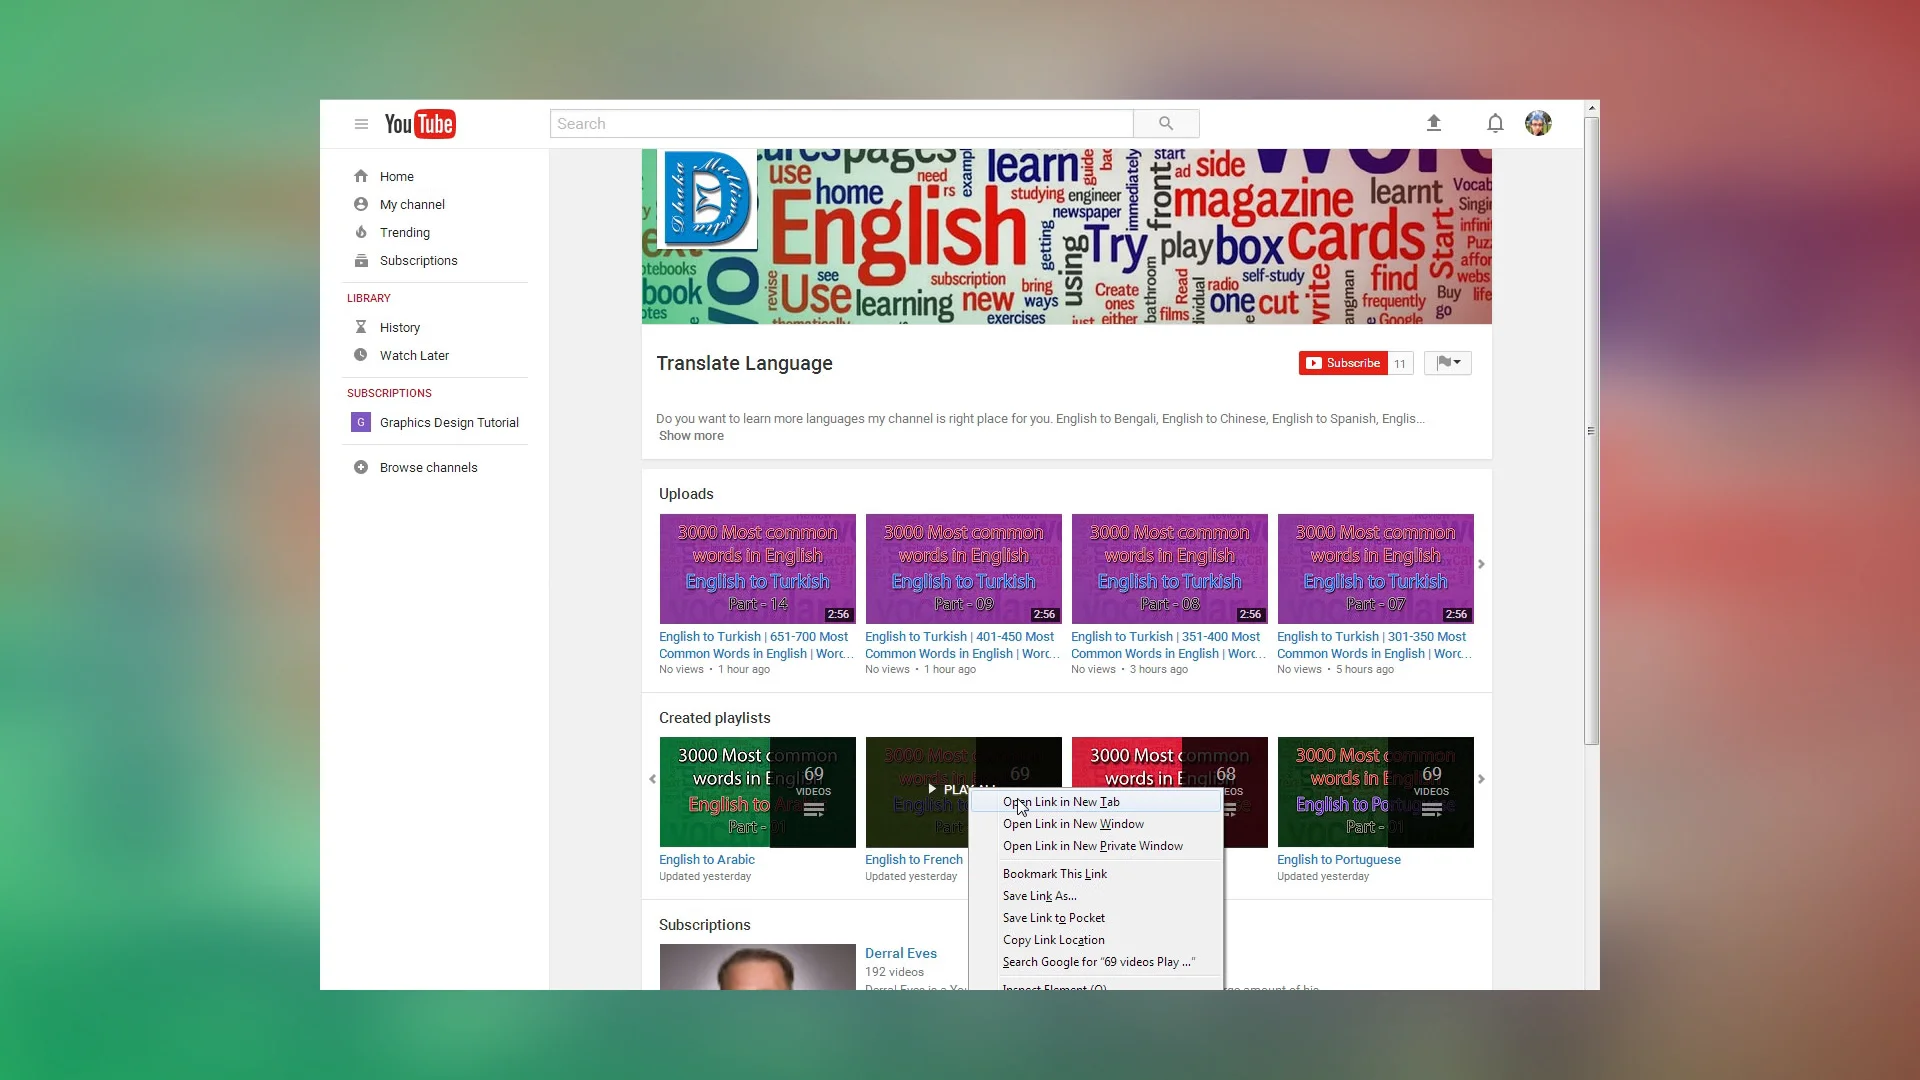This screenshot has width=1920, height=1080.
Task: Open the 401-450 Most Common Words title
Action: (962, 645)
